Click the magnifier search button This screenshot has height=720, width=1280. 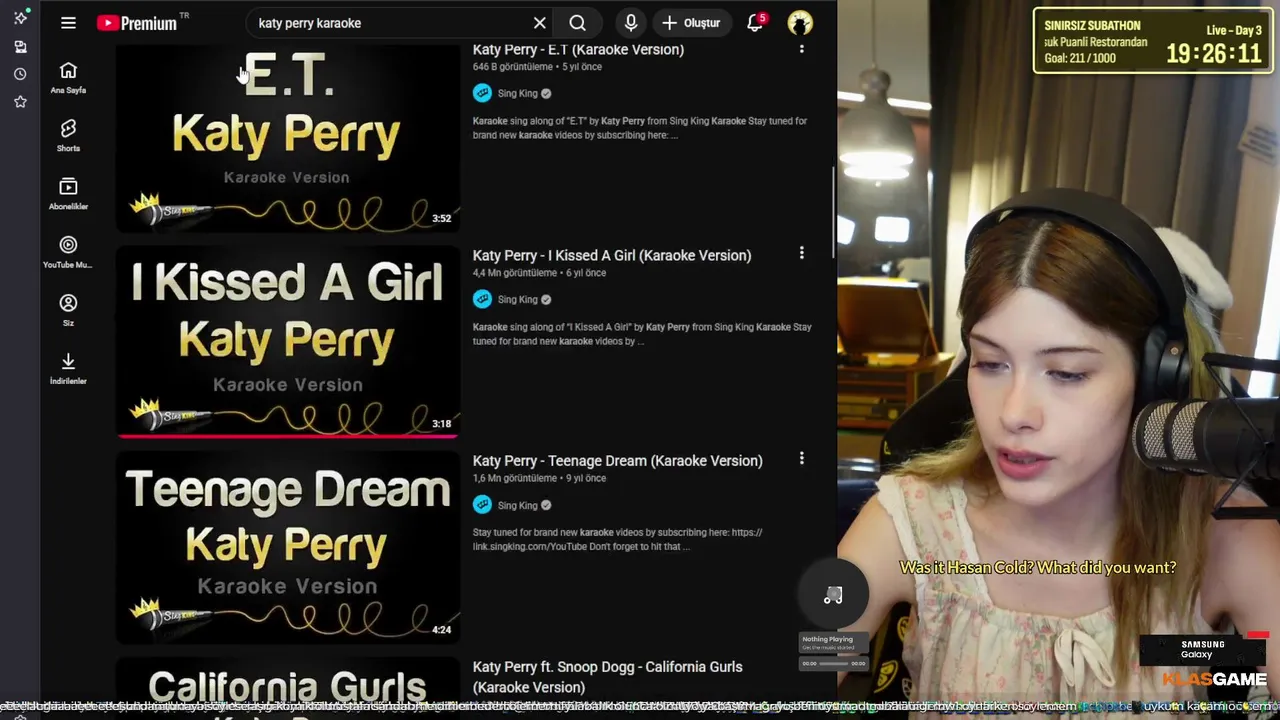[x=578, y=23]
